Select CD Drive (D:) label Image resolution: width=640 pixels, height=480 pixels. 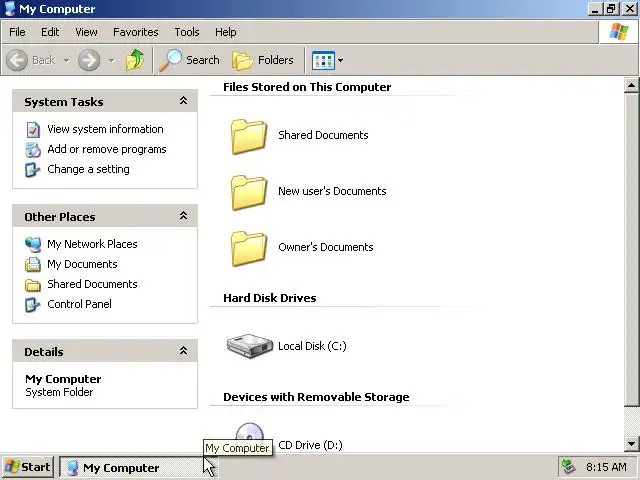click(310, 445)
